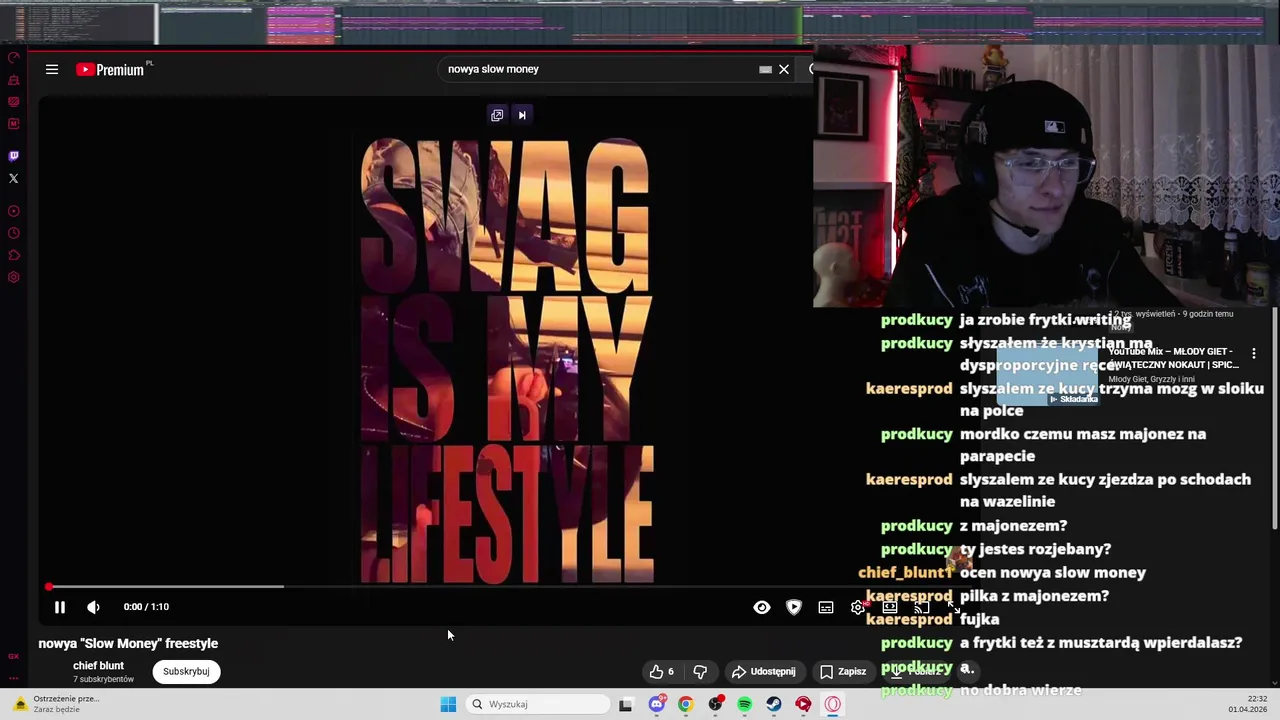Open browsing history clock icon in sidebar
The width and height of the screenshot is (1280, 720).
pos(14,233)
